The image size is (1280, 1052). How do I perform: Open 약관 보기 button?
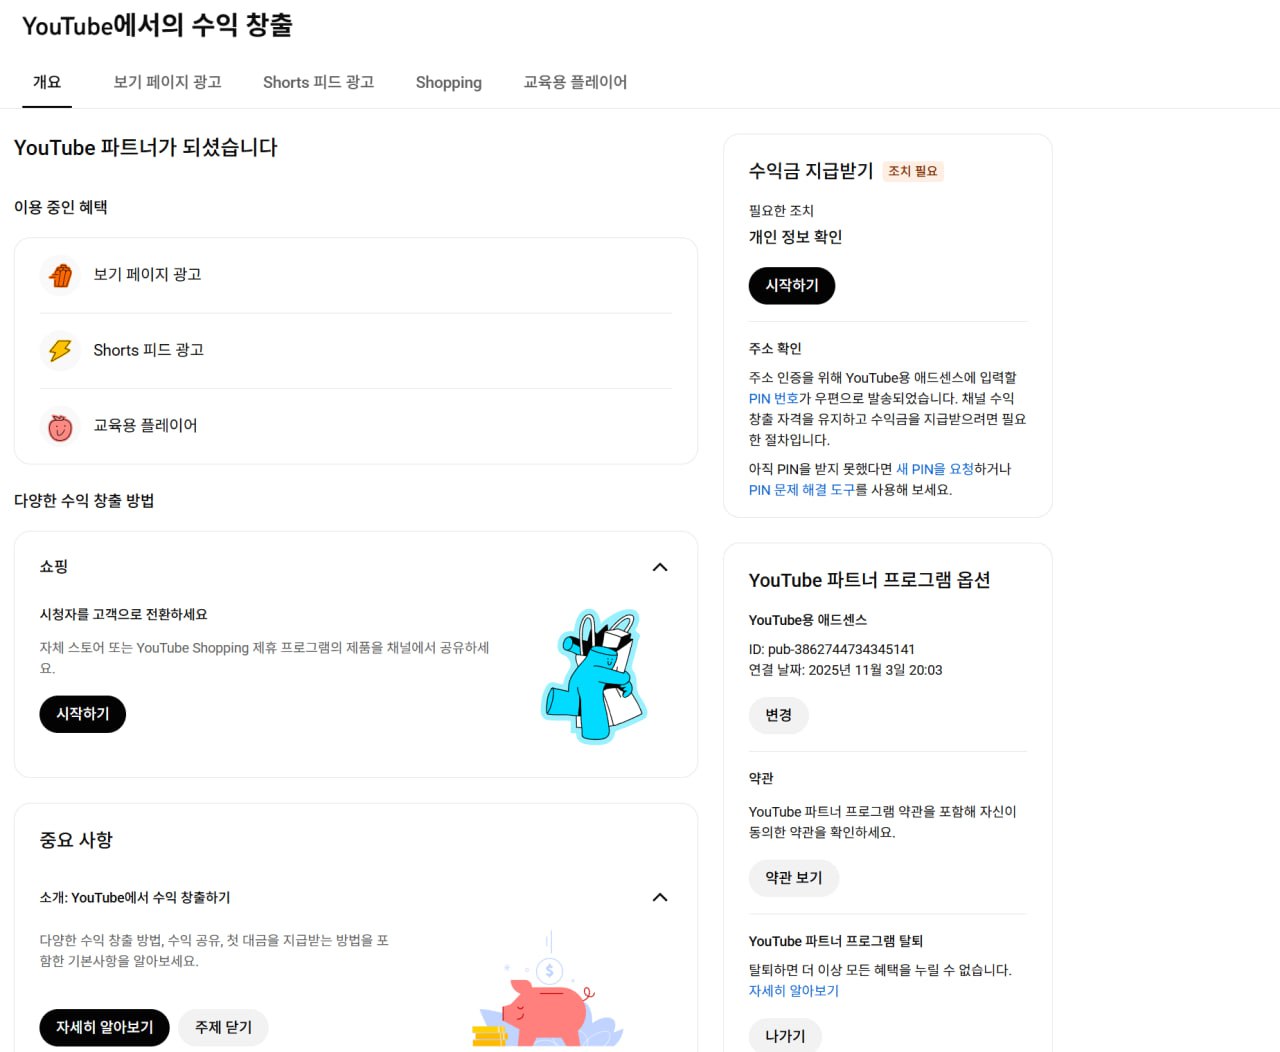click(x=793, y=877)
